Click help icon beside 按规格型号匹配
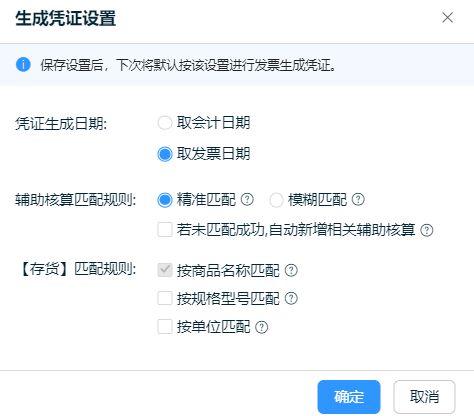 tap(291, 298)
